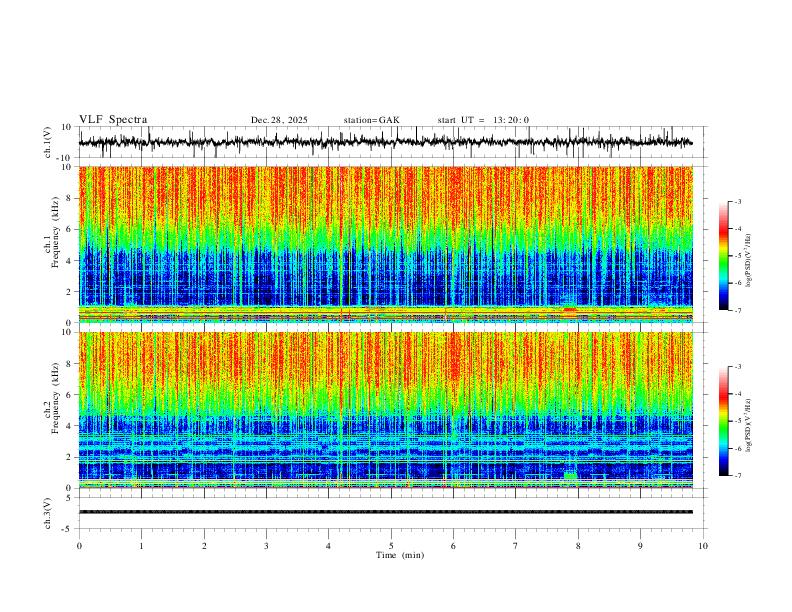Click the "station=GAK" header label

(x=371, y=120)
